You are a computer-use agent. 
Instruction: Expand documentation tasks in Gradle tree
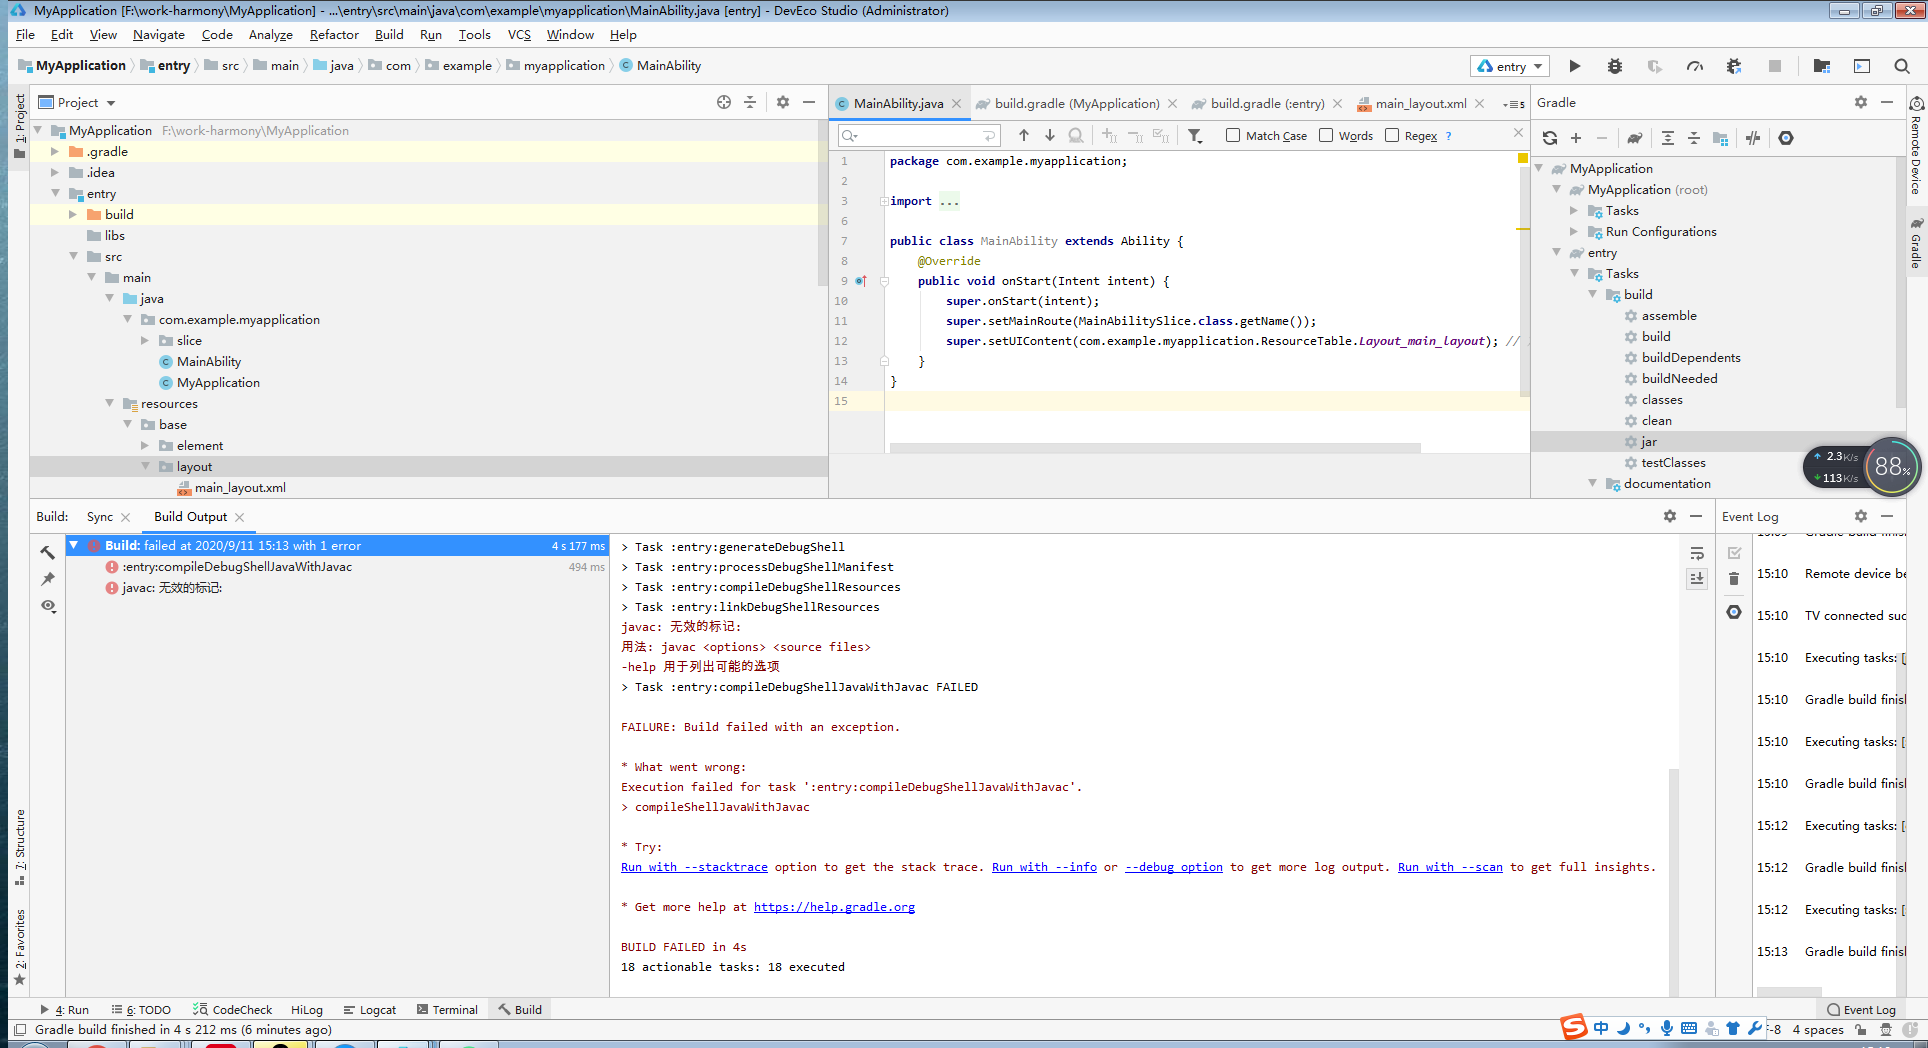coord(1593,484)
